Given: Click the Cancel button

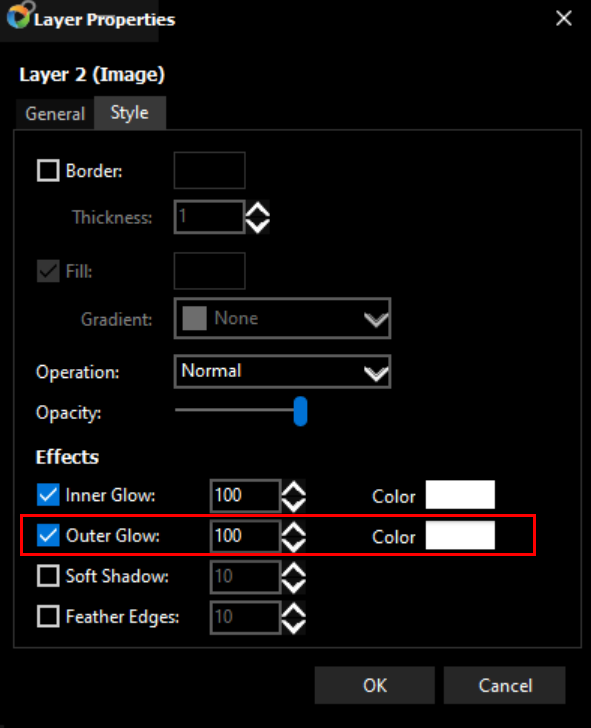Looking at the screenshot, I should [505, 685].
